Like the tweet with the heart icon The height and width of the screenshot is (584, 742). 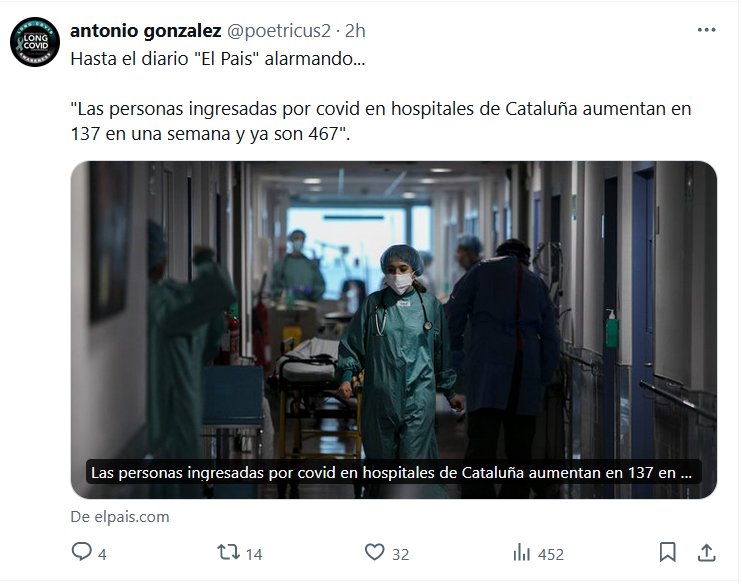375,552
